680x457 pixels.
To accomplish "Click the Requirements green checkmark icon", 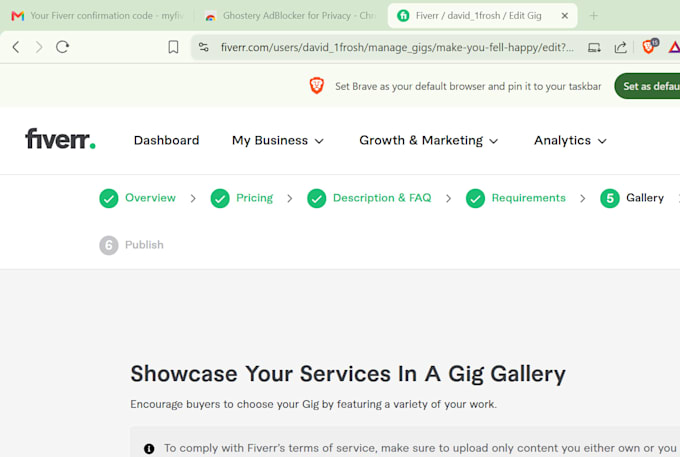I will (x=475, y=199).
